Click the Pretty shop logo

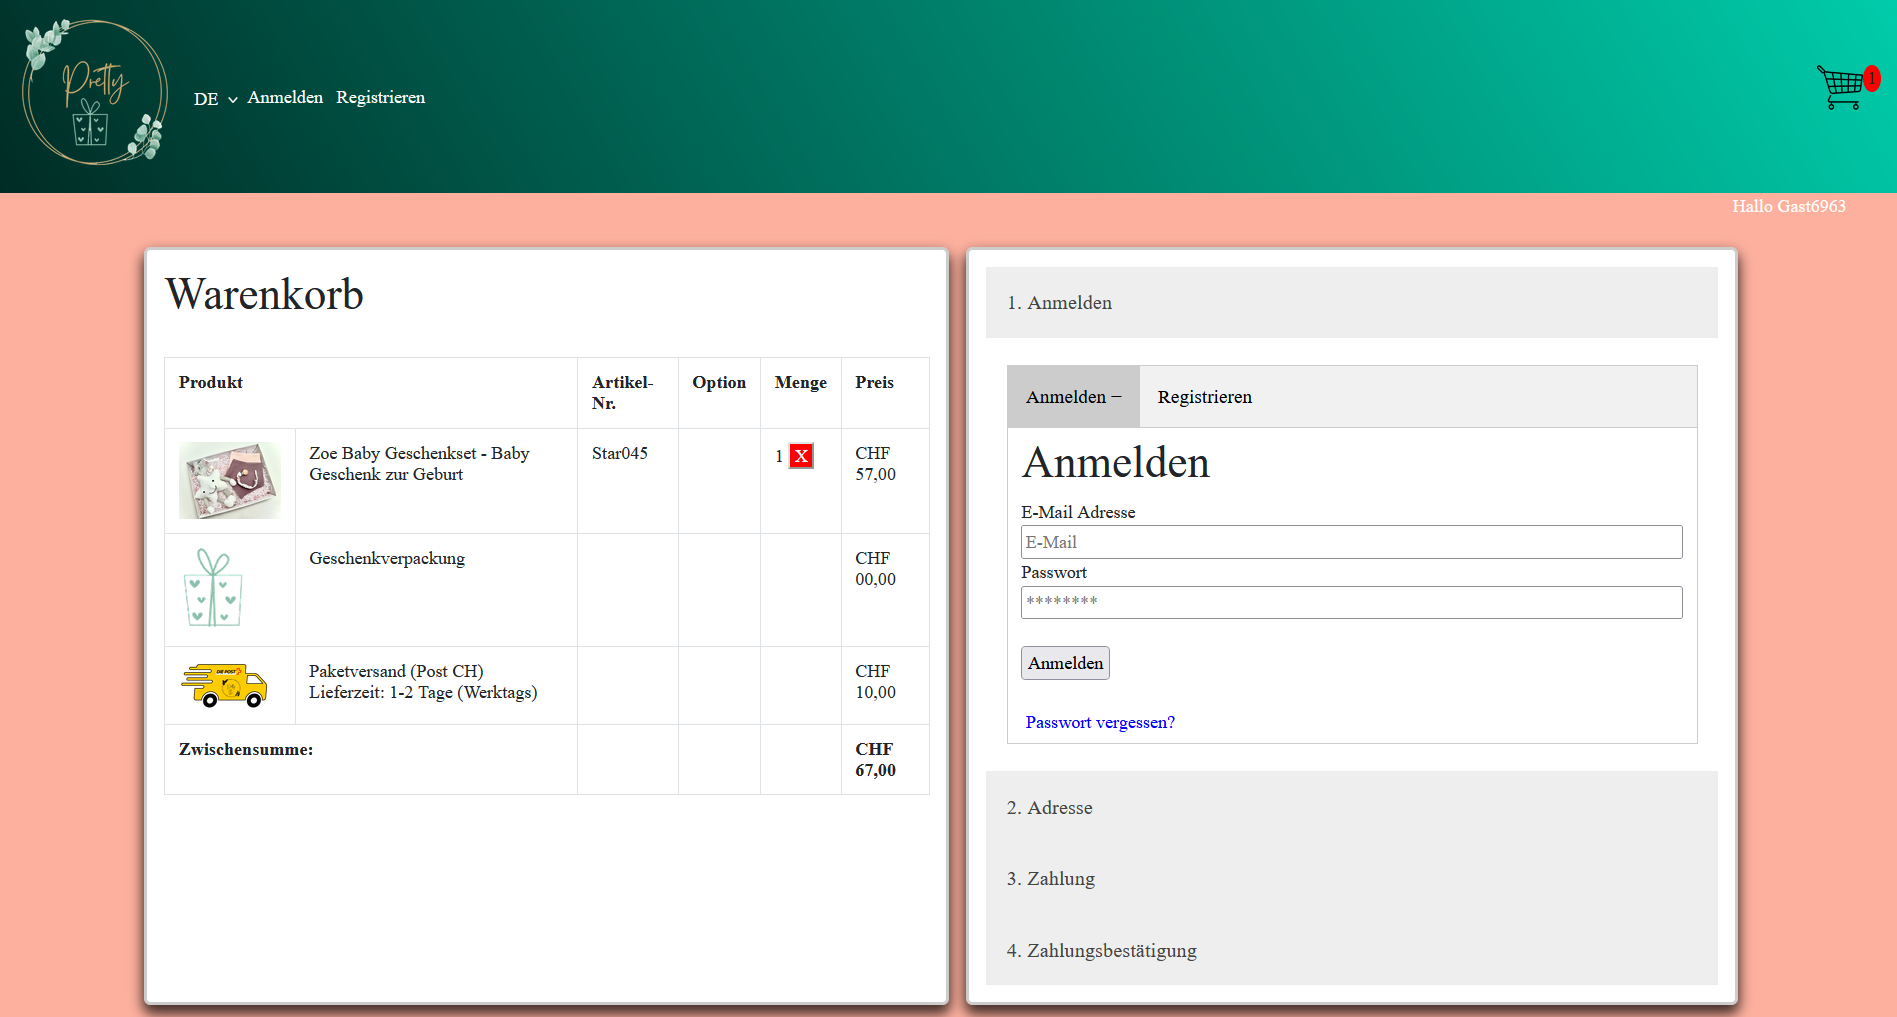pyautogui.click(x=94, y=92)
